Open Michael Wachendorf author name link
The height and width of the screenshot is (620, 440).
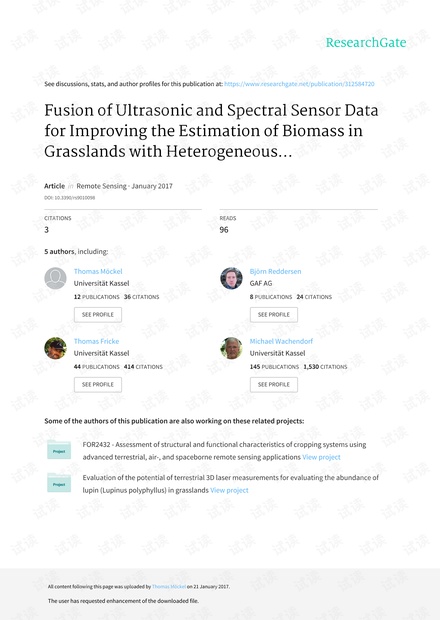[x=281, y=341]
